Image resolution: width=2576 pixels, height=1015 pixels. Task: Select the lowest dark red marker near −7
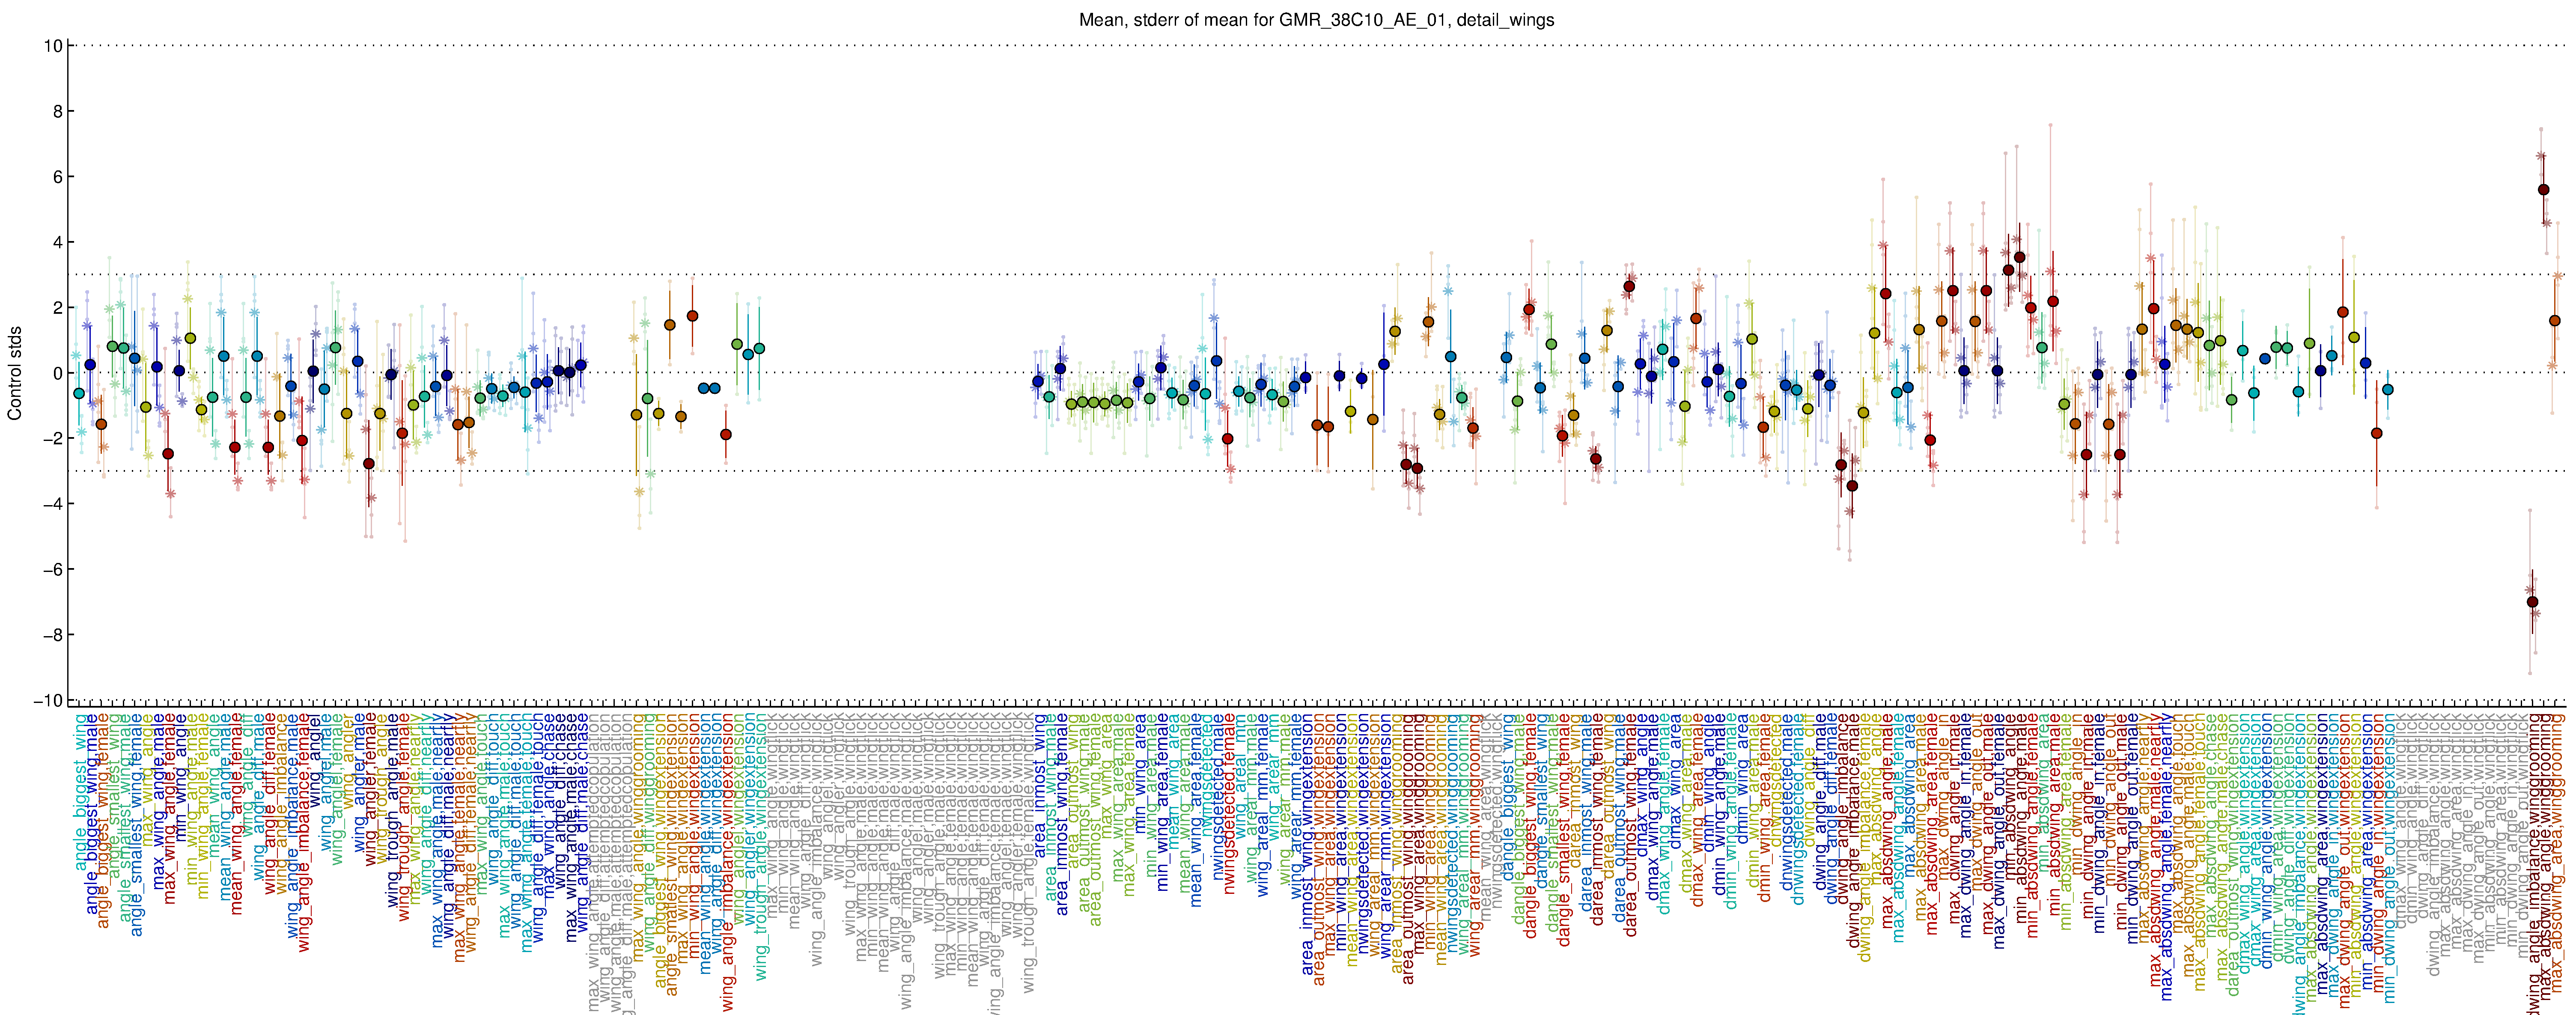click(x=2532, y=602)
